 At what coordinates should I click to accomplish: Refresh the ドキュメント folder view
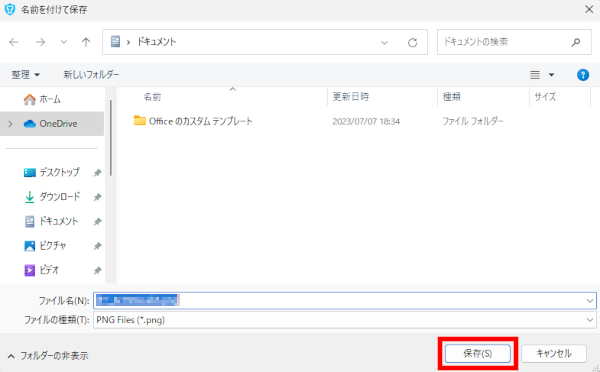point(412,42)
